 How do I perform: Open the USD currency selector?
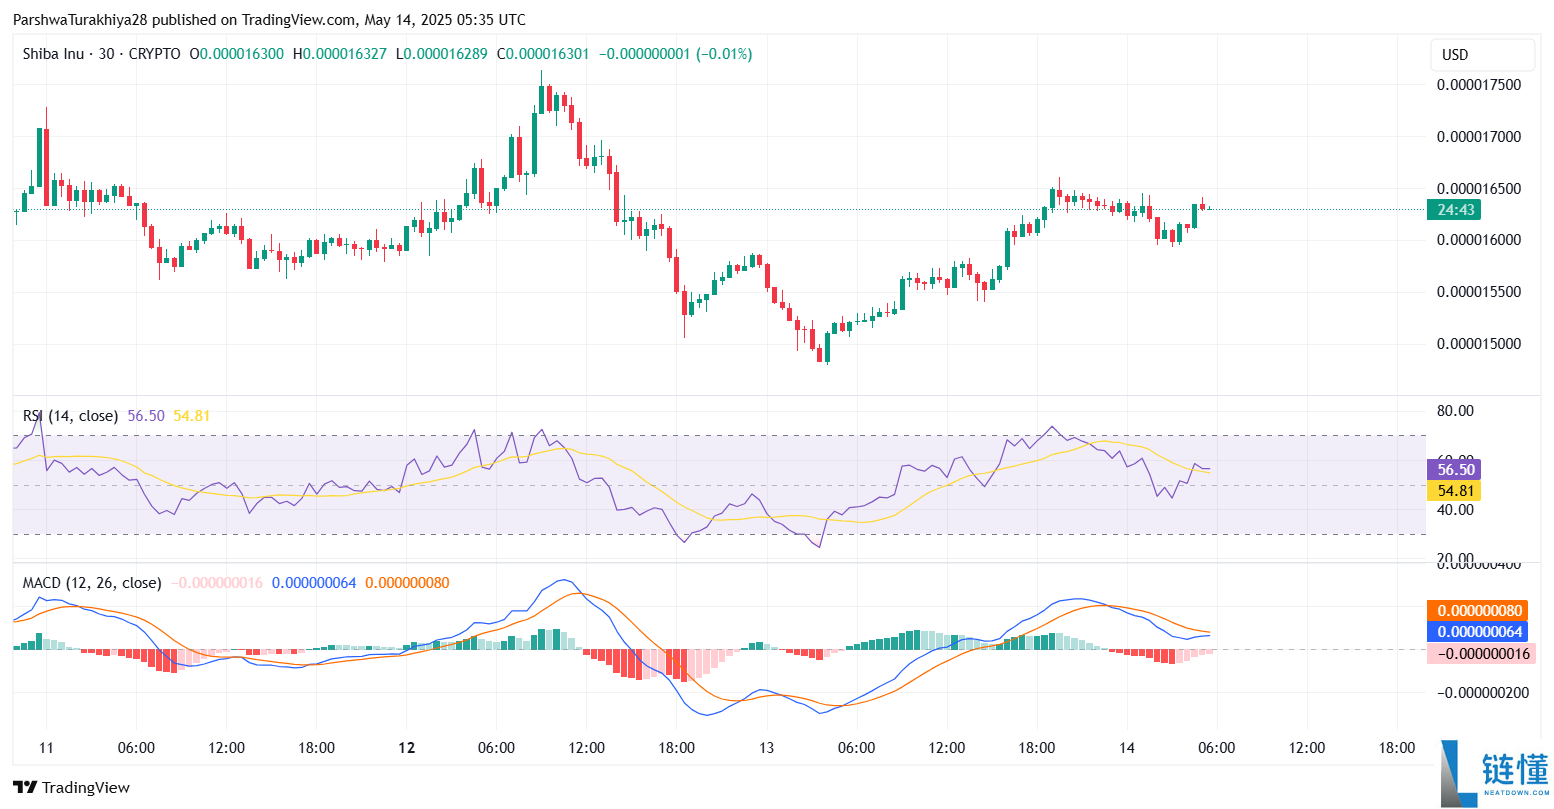tap(1481, 55)
